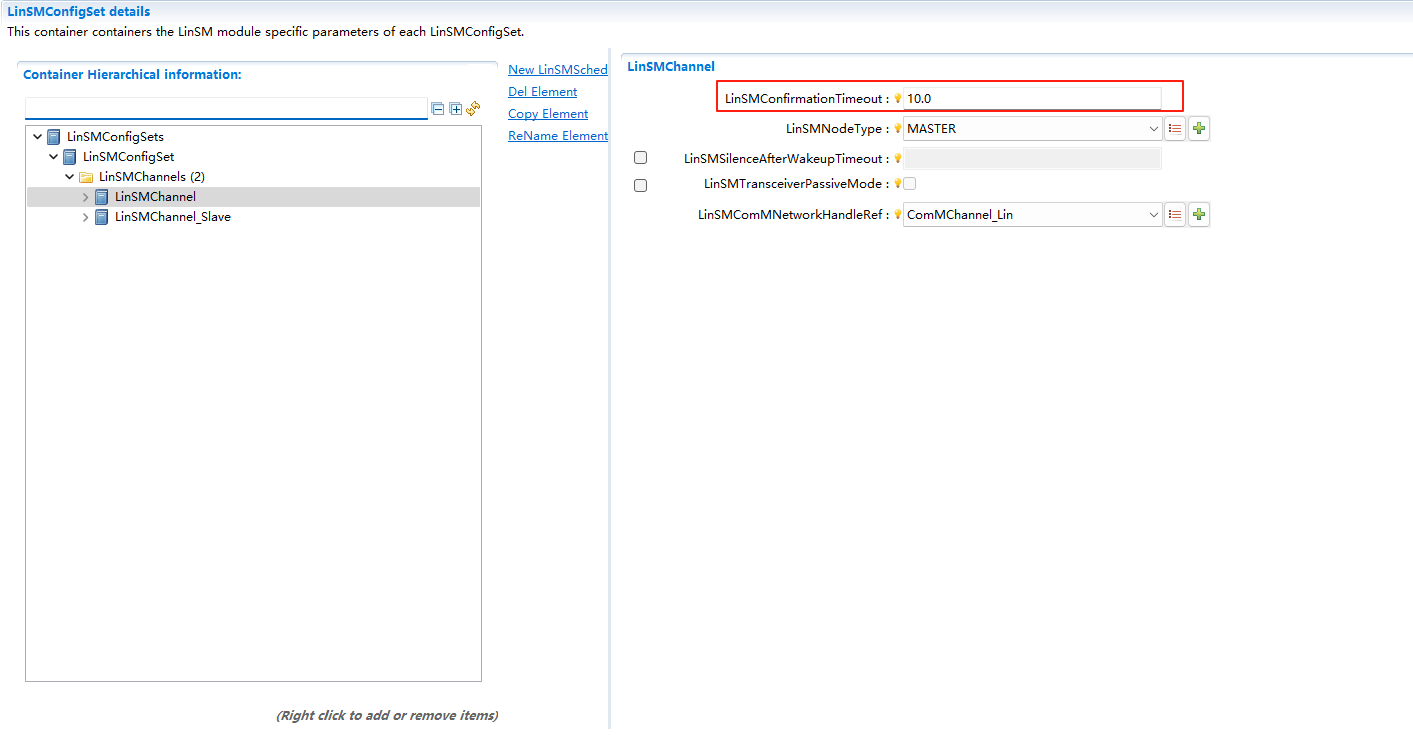This screenshot has width=1413, height=737.
Task: Click the Copy Element link
Action: click(548, 114)
